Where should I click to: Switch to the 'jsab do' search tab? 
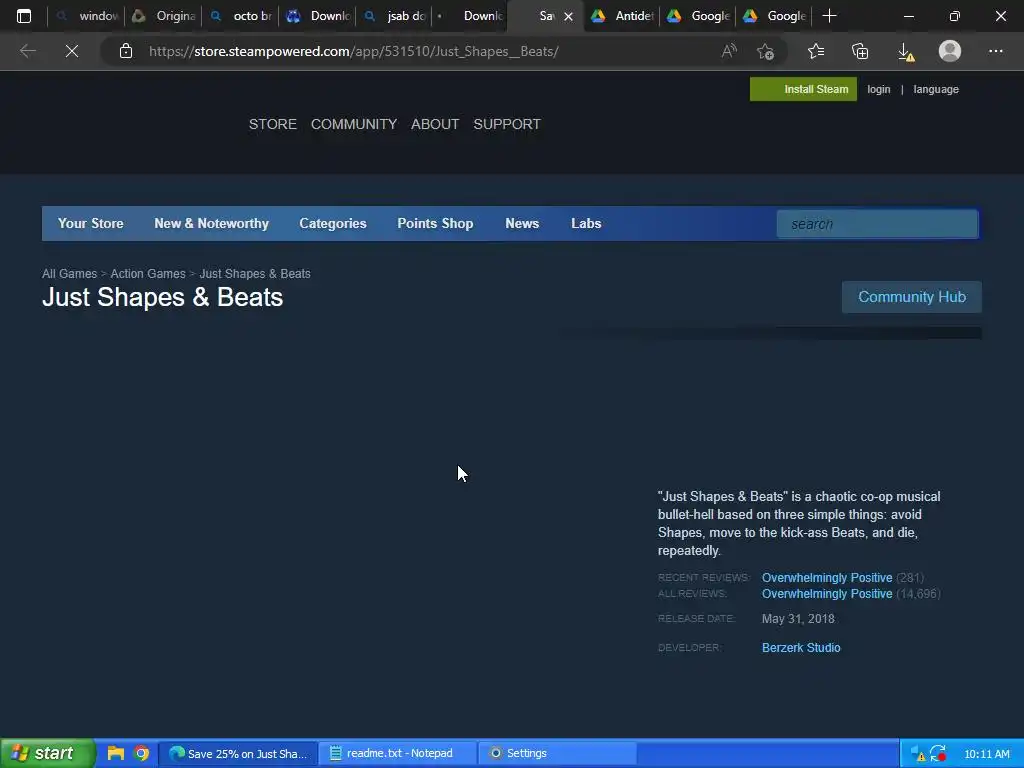tap(394, 16)
